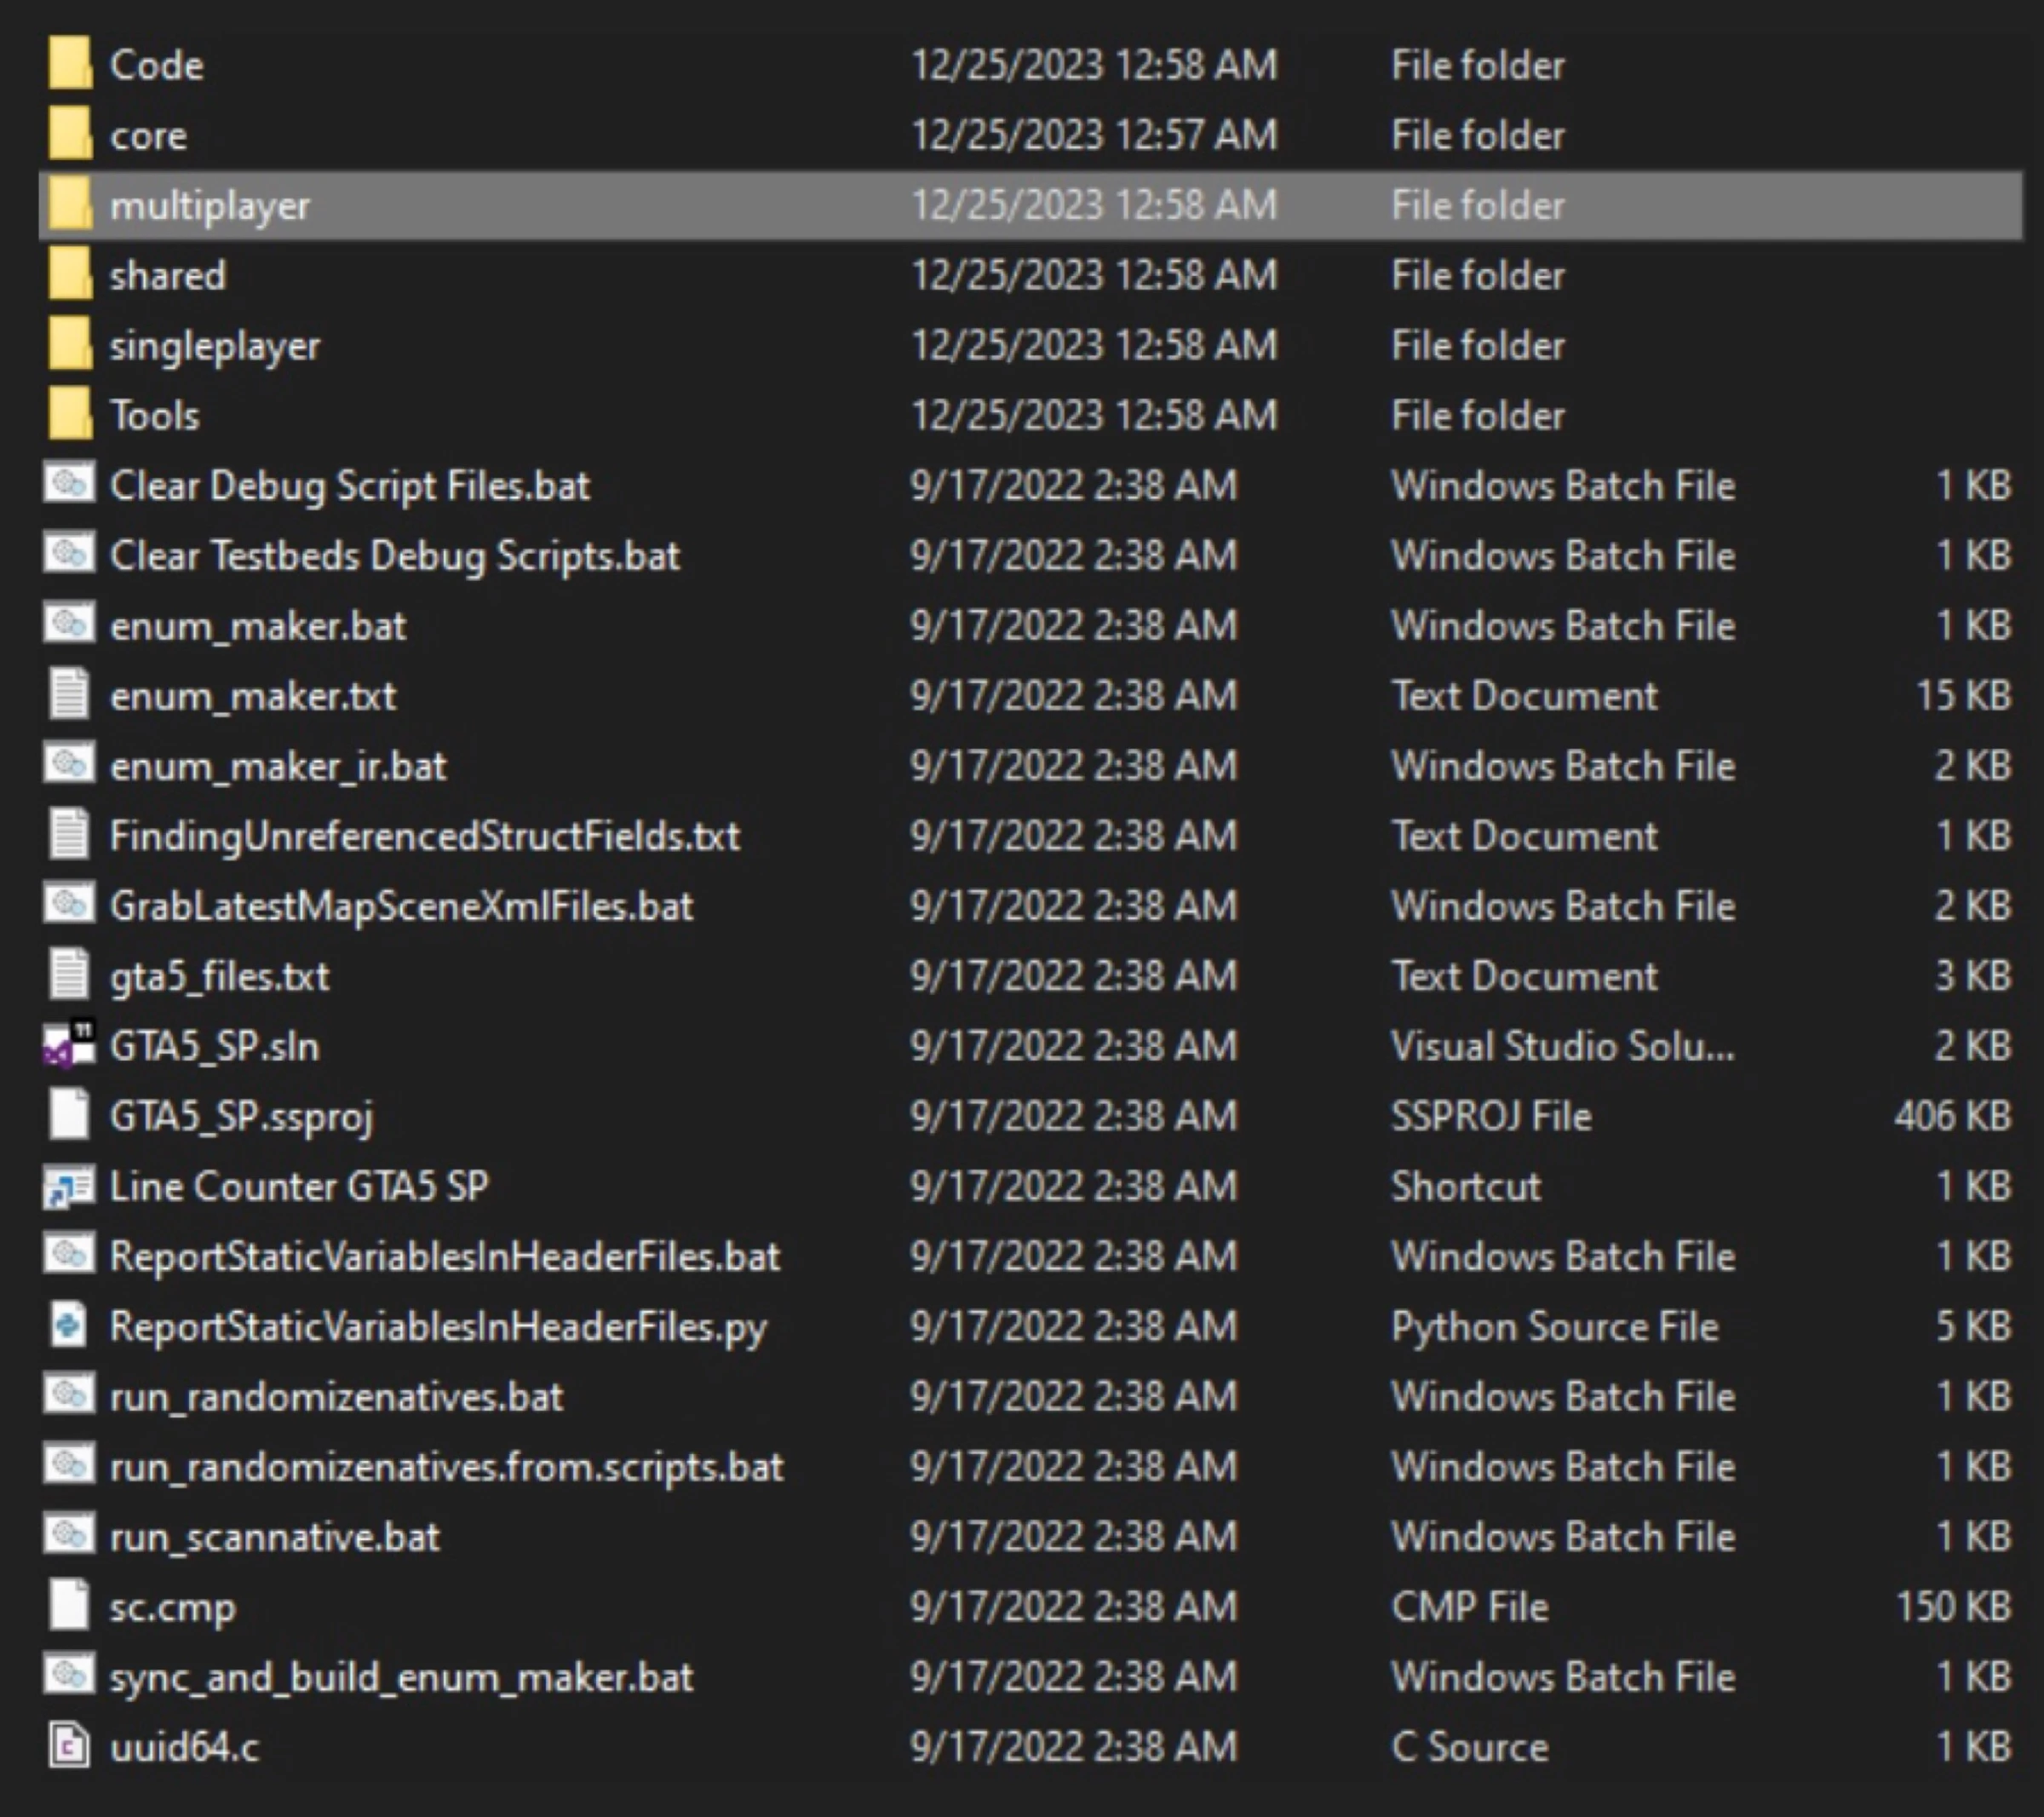
Task: Click the 'CMP File' type cell
Action: pos(1469,1607)
